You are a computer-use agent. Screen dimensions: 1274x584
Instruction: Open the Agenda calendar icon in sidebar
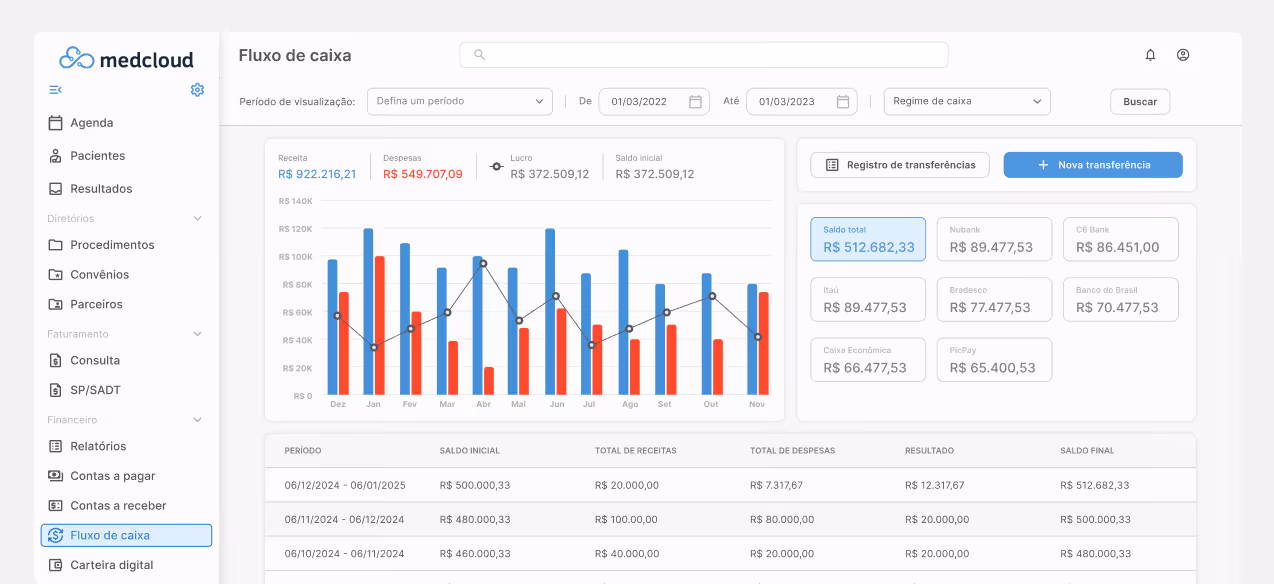click(x=54, y=122)
